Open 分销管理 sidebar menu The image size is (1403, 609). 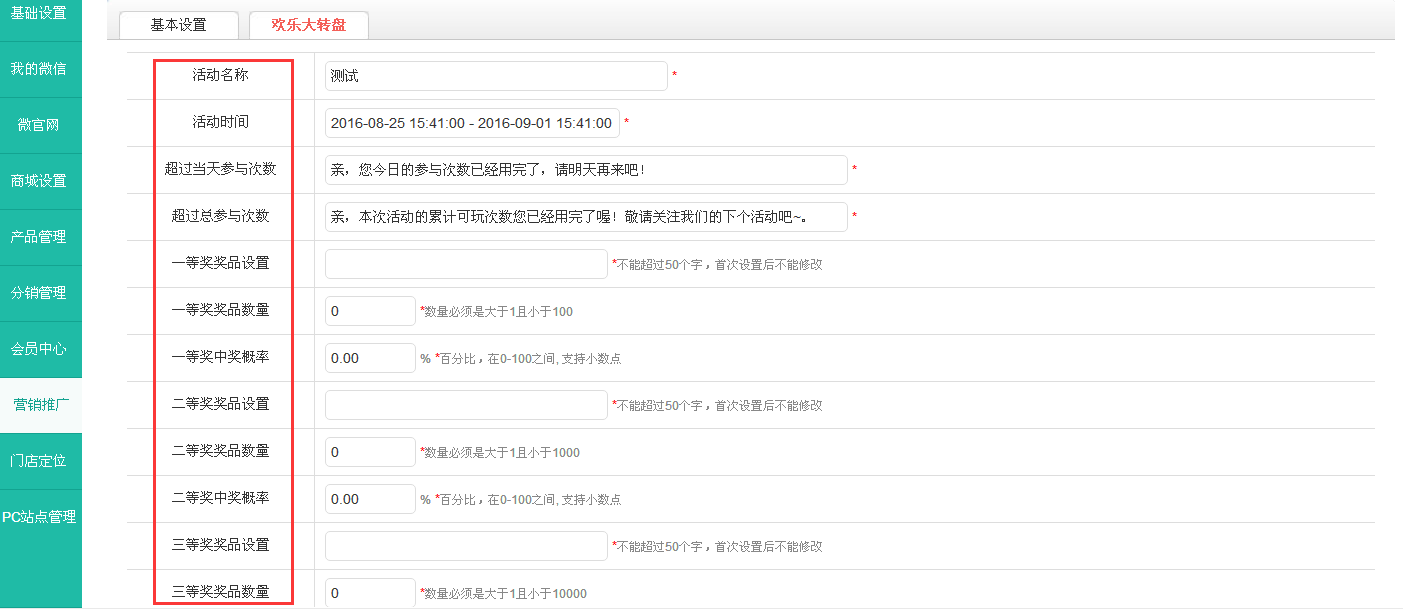coord(40,293)
